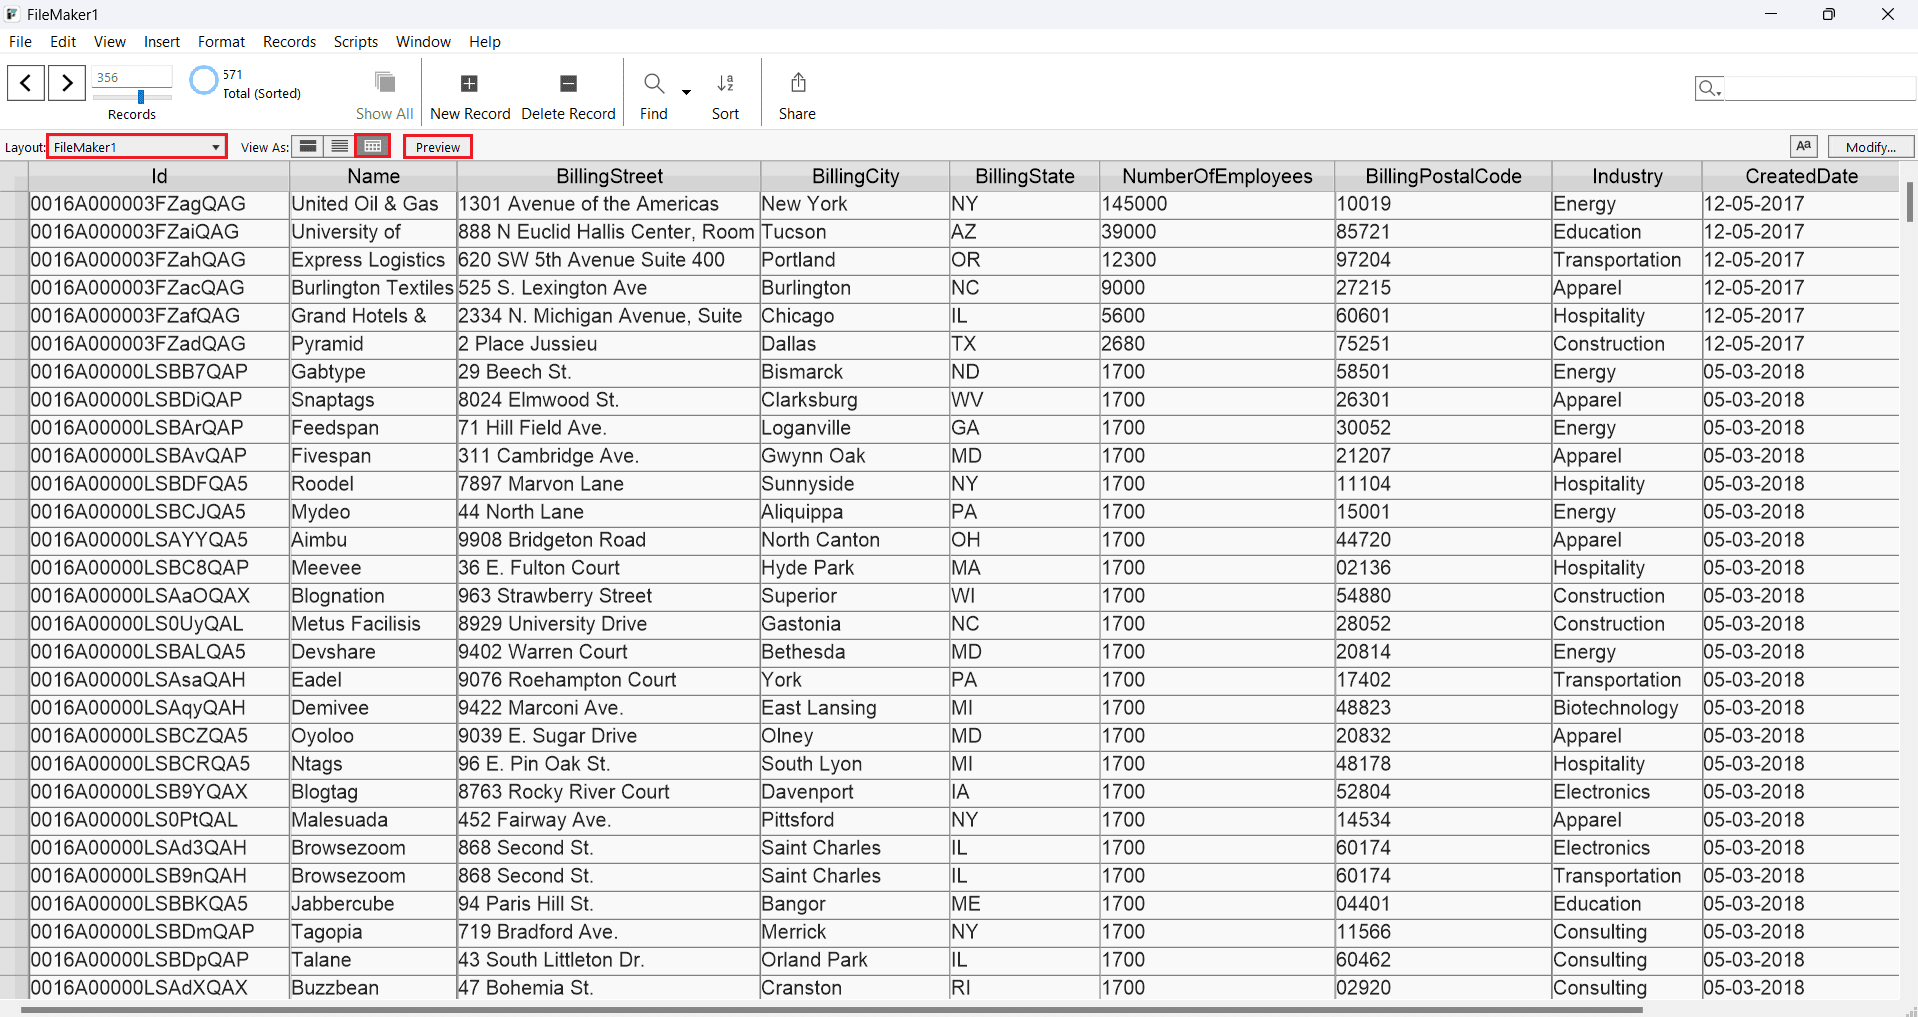Click the Find magnifier icon

[654, 84]
